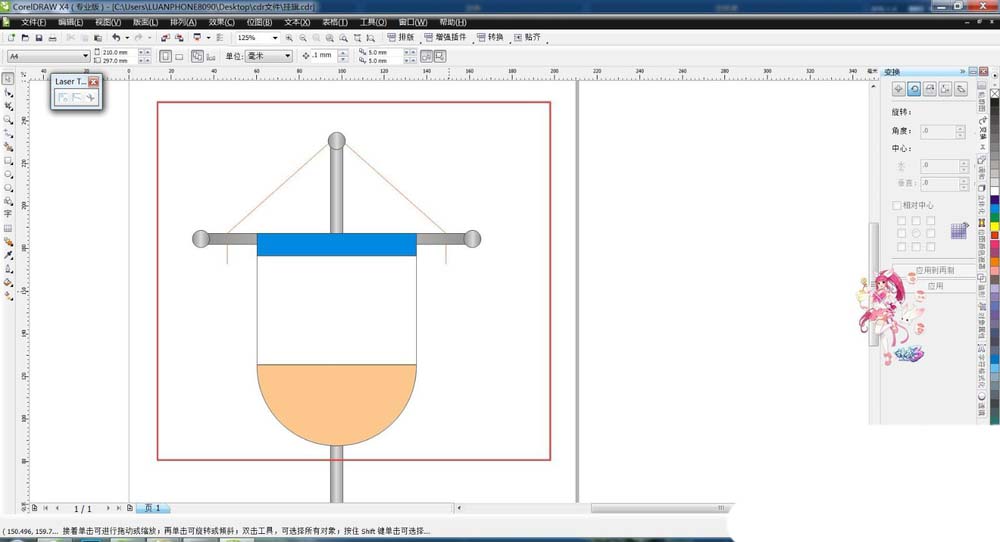Enable the 相对中心 checkbox
Screen dimensions: 1000x542
coord(897,206)
